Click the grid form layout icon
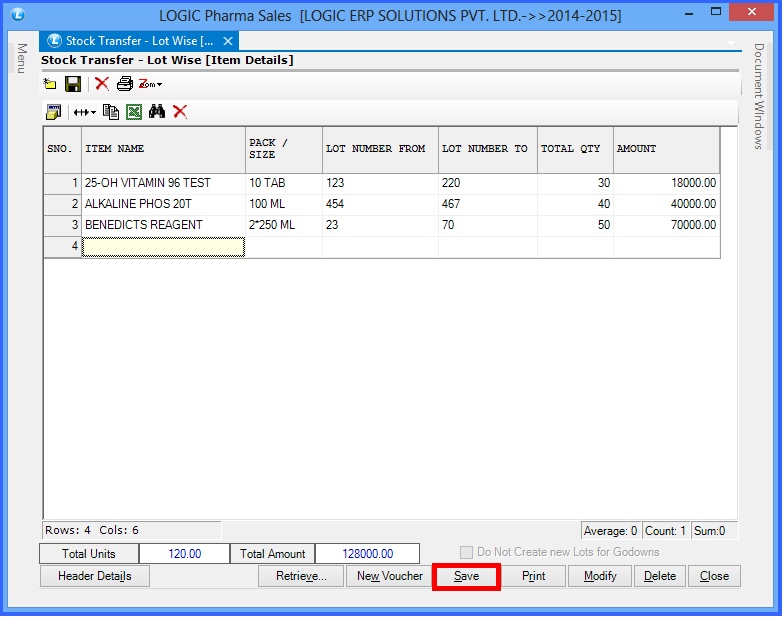The height and width of the screenshot is (617, 783). coord(53,112)
